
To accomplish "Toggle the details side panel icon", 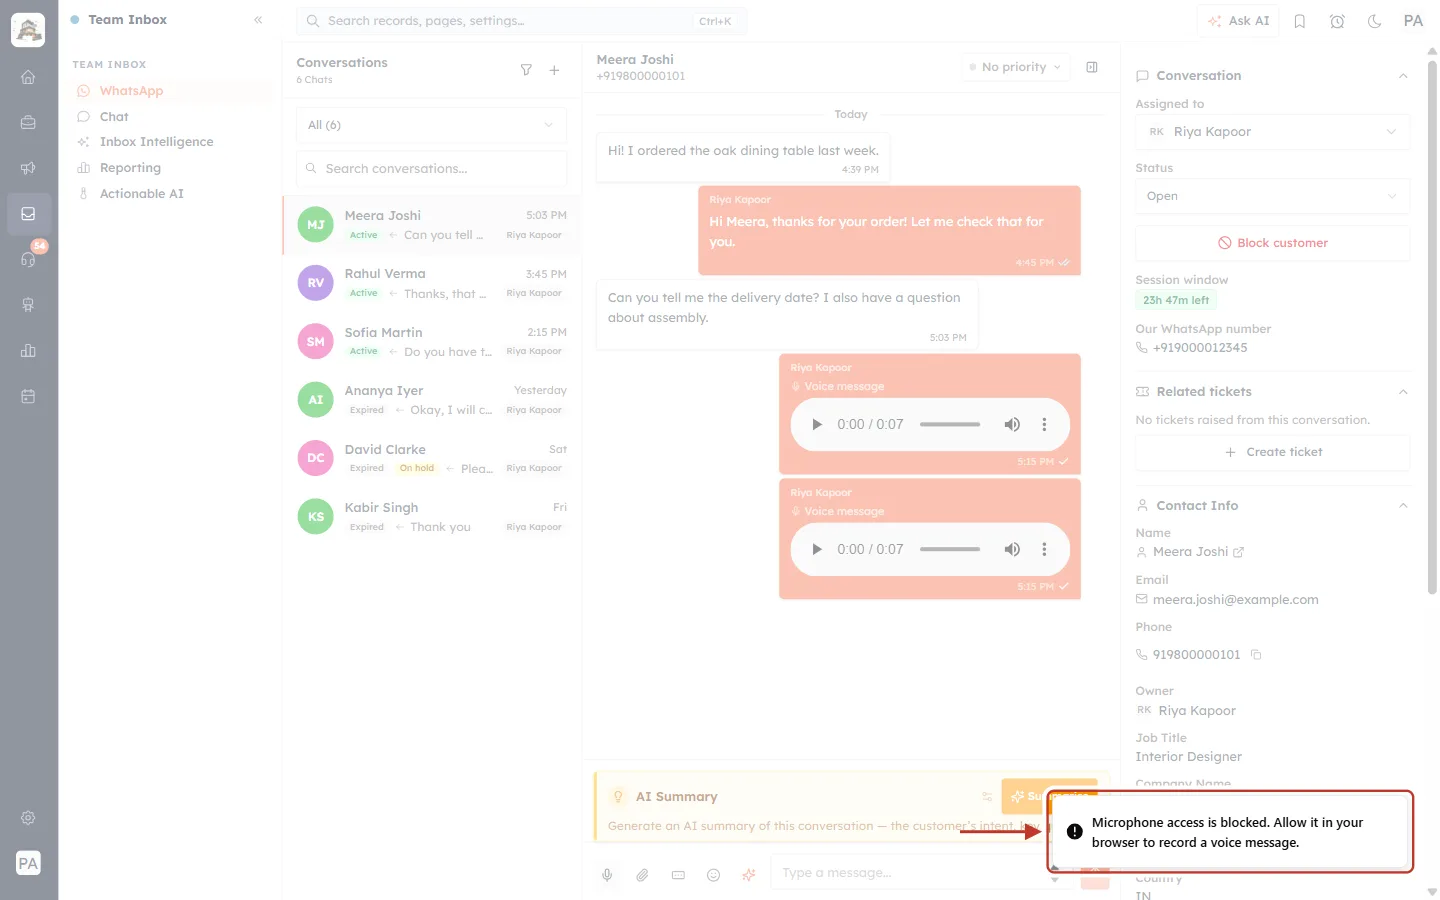I will pyautogui.click(x=1092, y=67).
